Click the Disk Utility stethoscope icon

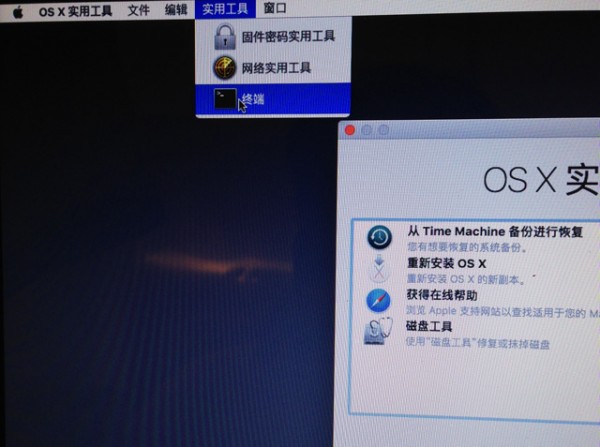point(380,332)
